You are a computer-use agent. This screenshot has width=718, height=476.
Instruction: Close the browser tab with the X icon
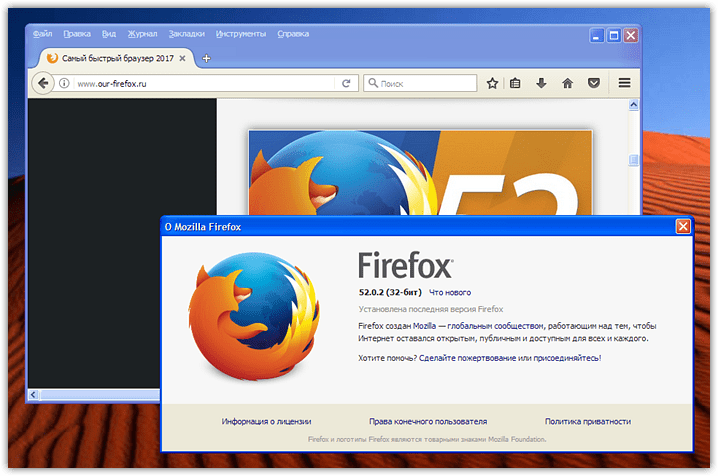182,58
